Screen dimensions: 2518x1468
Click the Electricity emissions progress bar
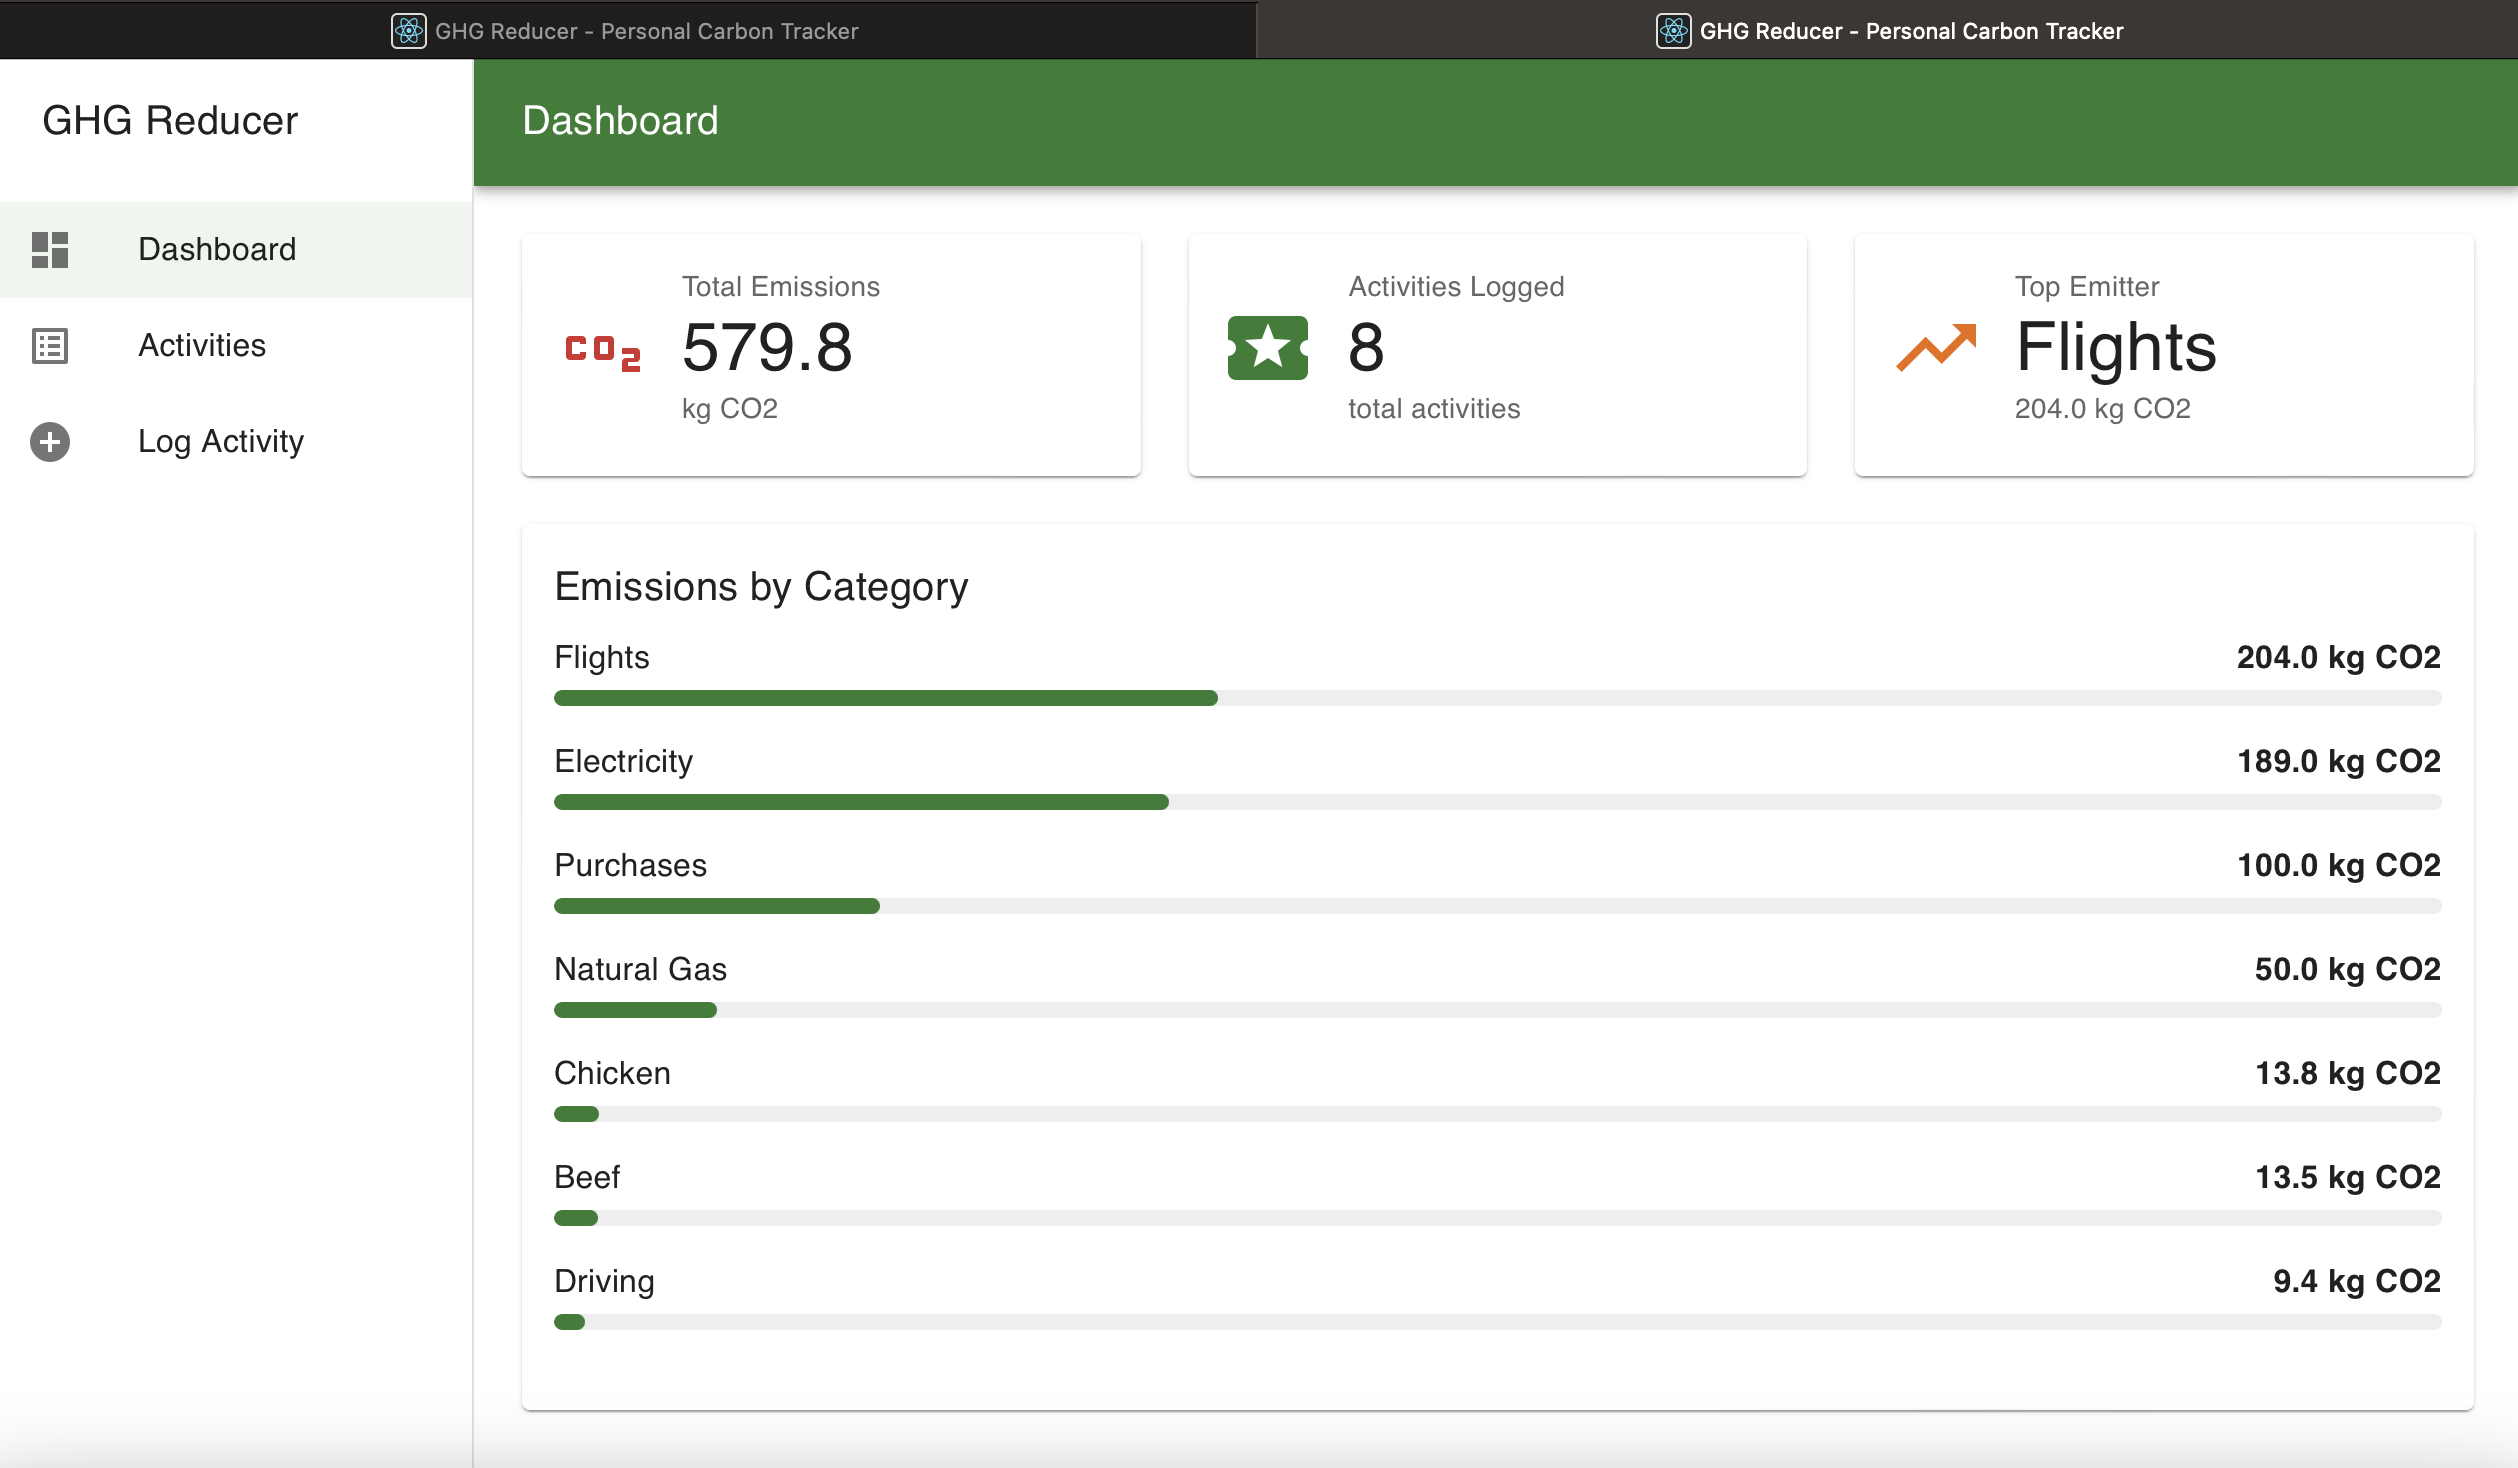tap(1496, 802)
